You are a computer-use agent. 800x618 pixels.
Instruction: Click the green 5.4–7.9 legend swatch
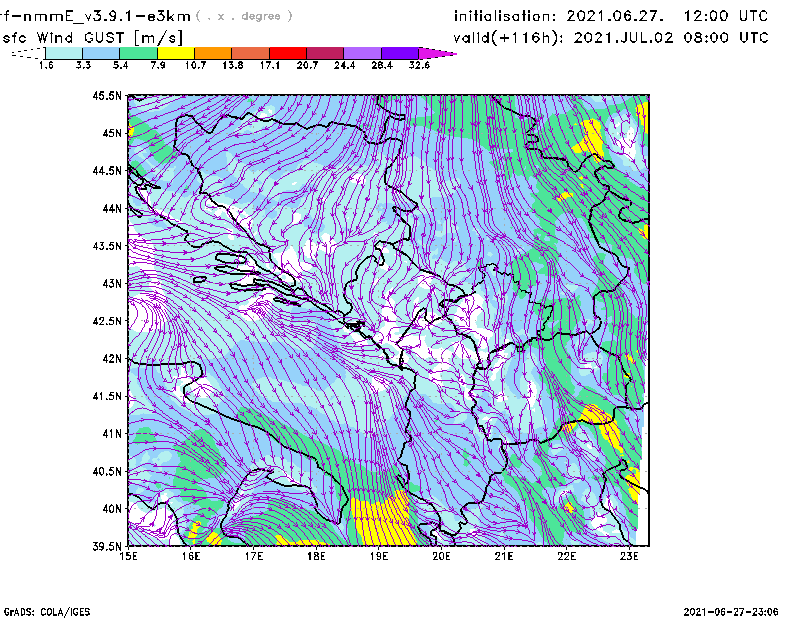pos(138,53)
